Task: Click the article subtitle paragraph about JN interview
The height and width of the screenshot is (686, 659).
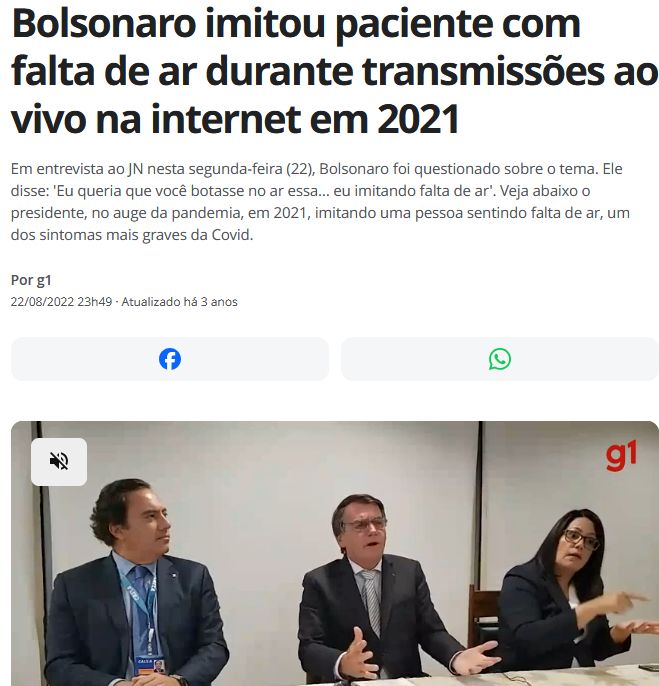Action: click(x=320, y=202)
